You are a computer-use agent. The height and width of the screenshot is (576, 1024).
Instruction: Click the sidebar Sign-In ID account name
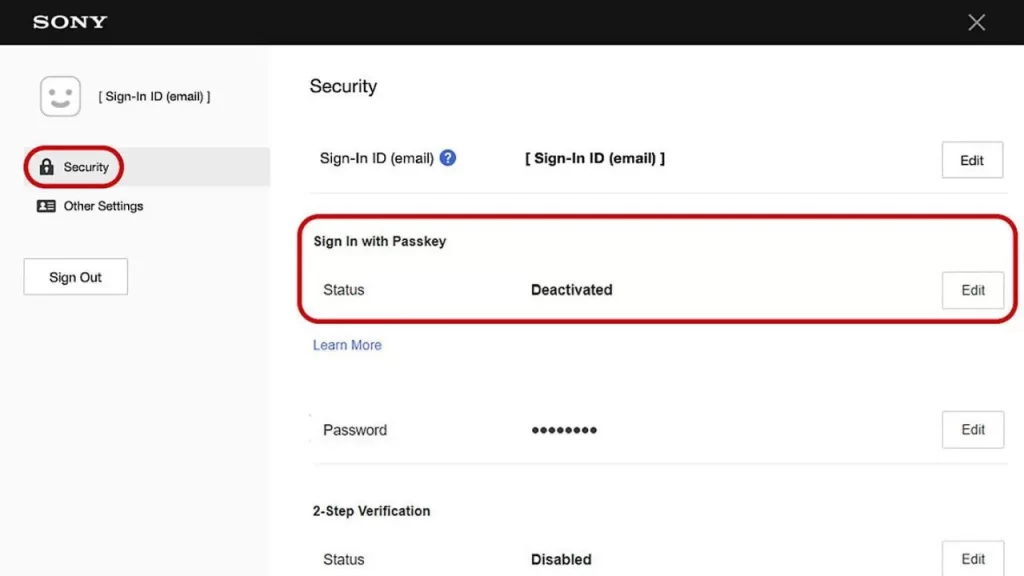pos(154,97)
